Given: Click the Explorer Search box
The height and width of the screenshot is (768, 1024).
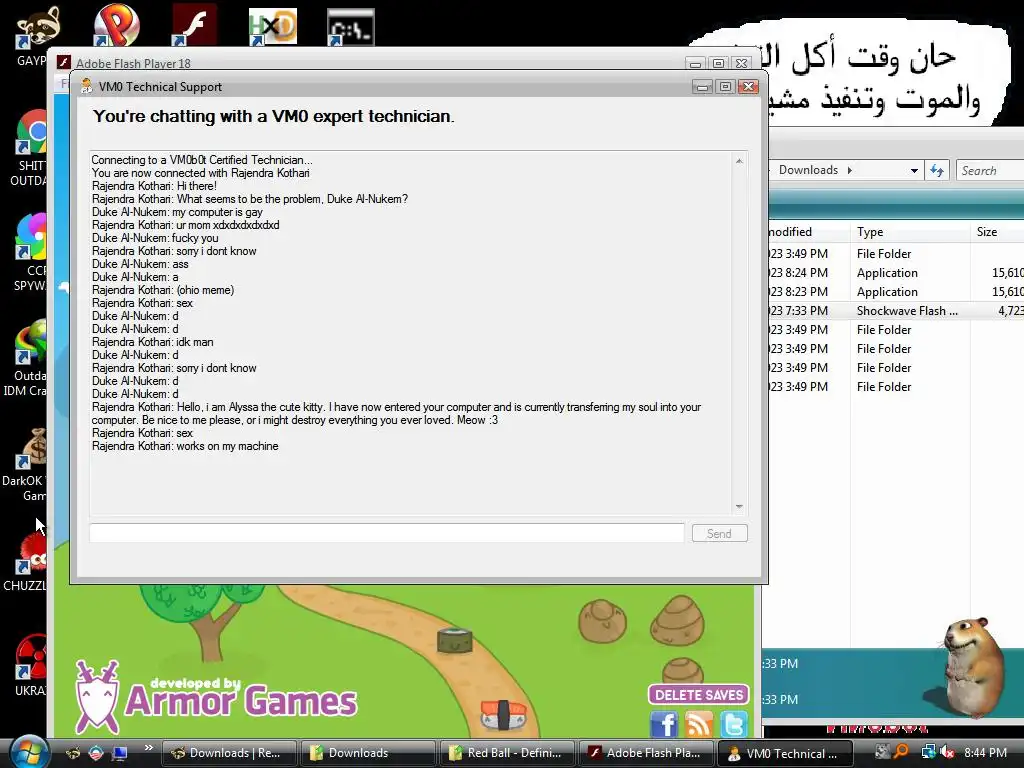Looking at the screenshot, I should coord(990,170).
